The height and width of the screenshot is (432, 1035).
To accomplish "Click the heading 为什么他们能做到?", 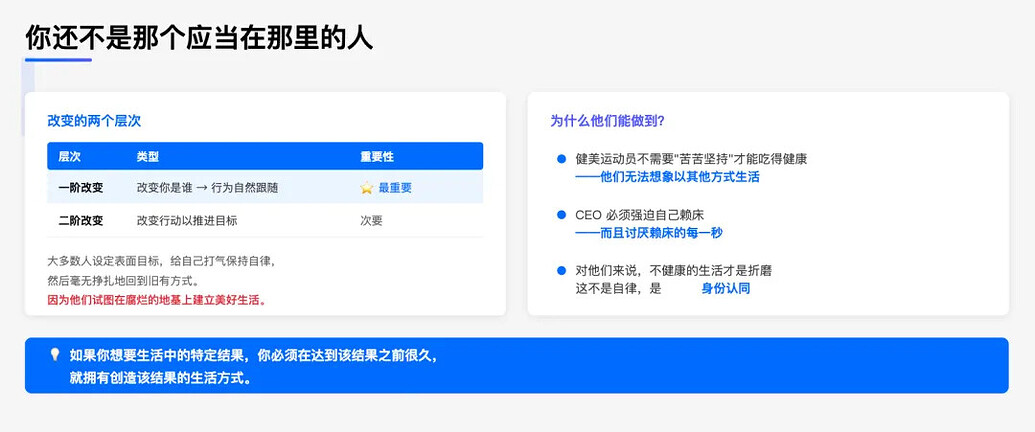I will (607, 122).
